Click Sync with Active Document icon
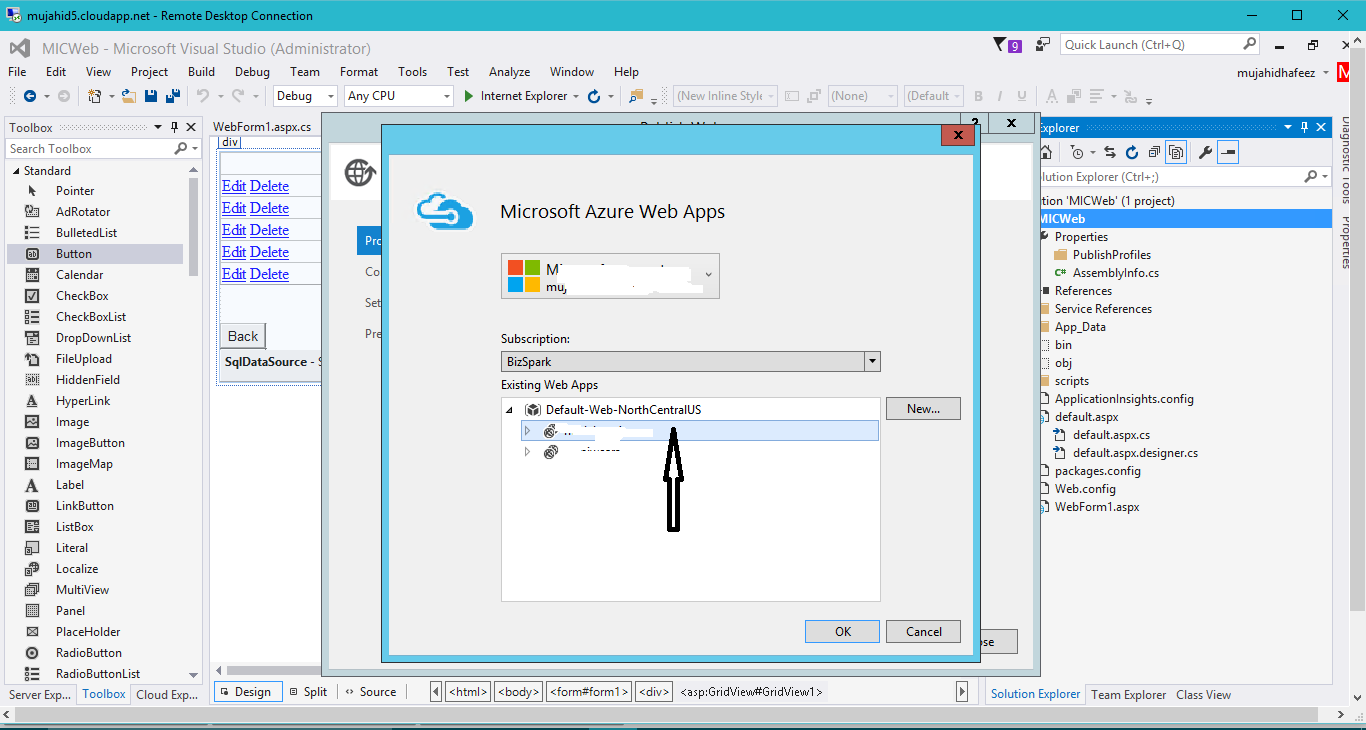This screenshot has height=730, width=1366. click(1111, 152)
